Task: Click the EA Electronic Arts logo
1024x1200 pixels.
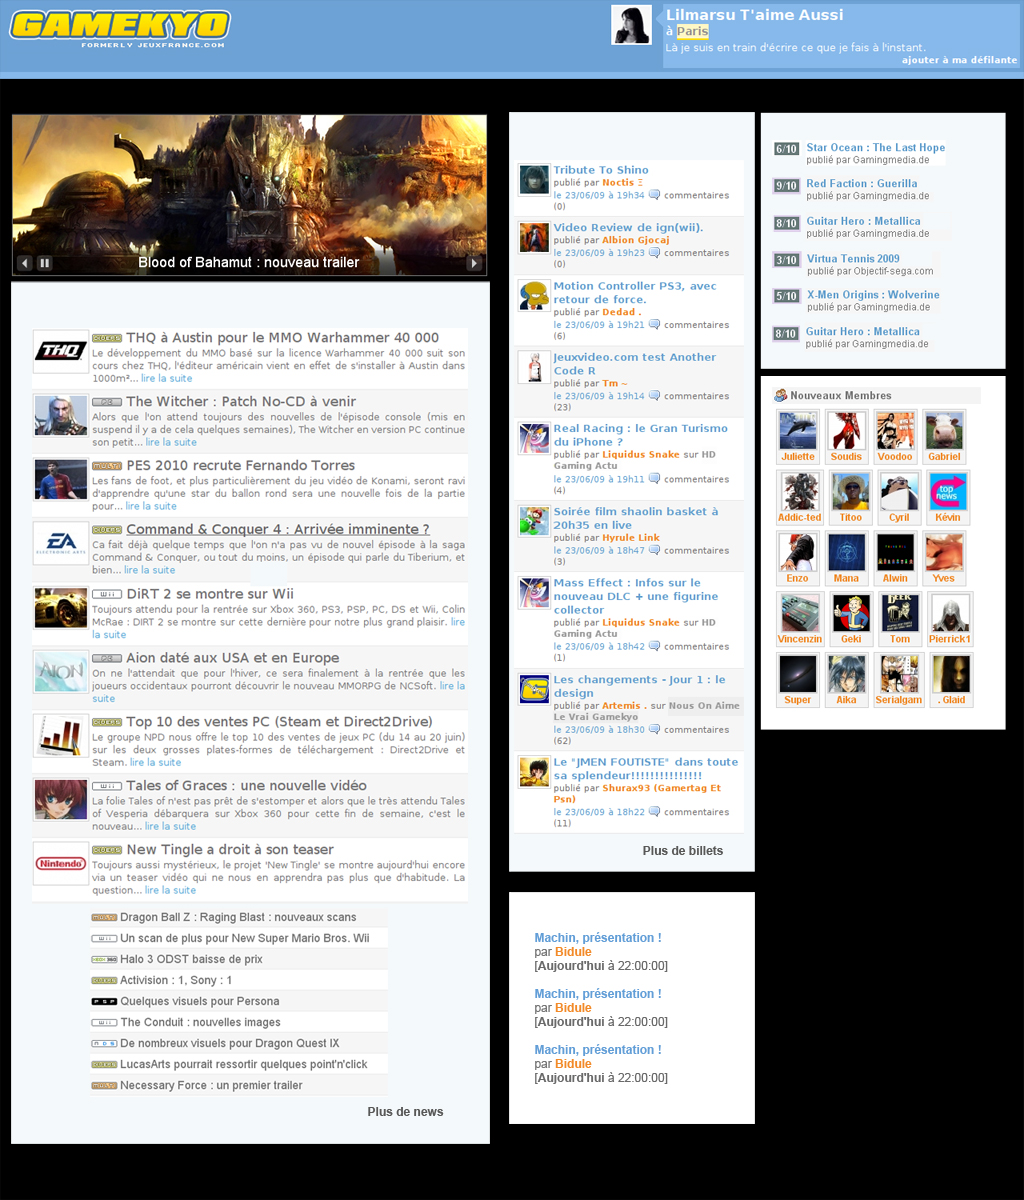Action: 61,543
